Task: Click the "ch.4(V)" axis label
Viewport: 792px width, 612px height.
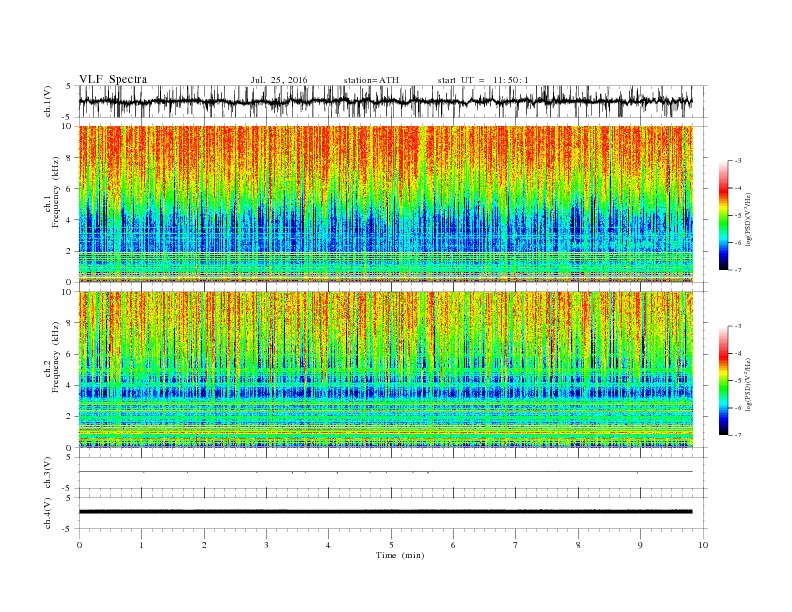Action: click(x=48, y=513)
